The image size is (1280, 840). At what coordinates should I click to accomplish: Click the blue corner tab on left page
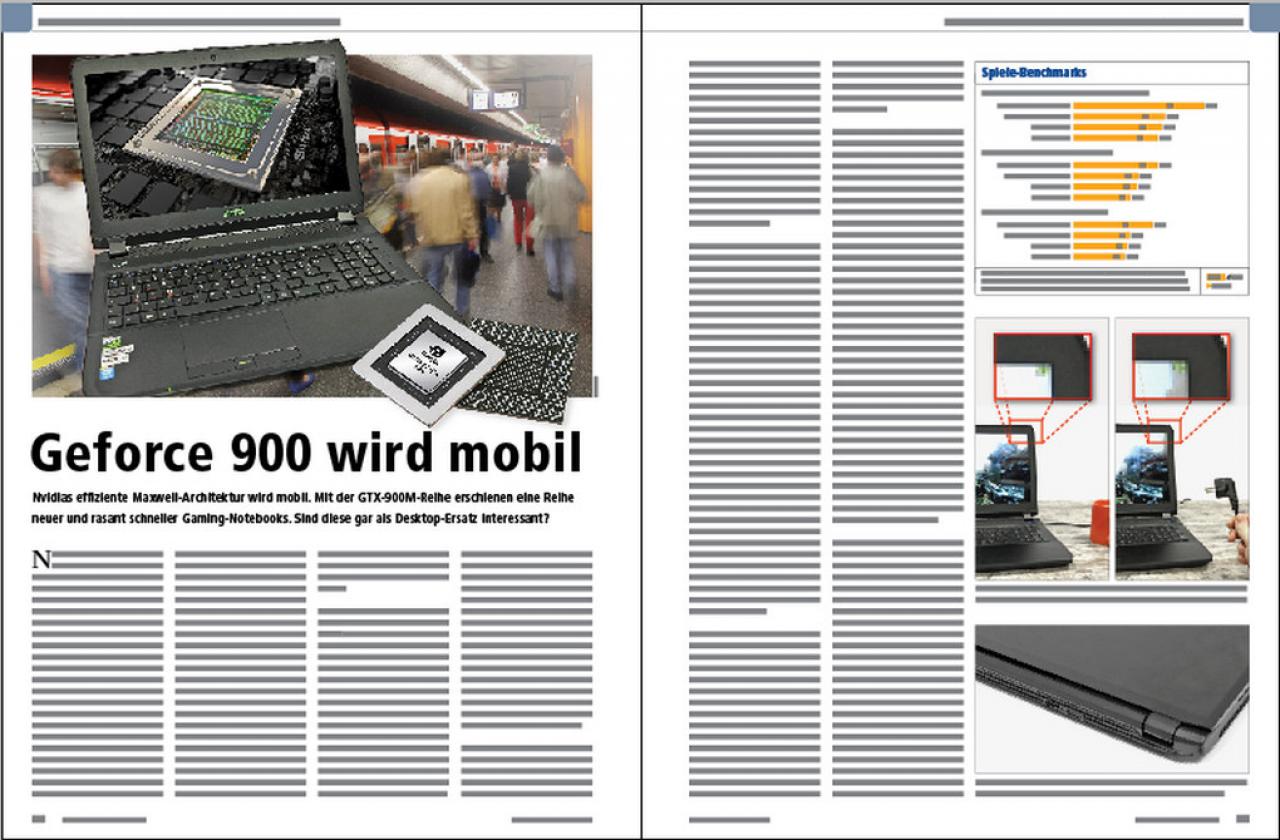click(x=16, y=18)
